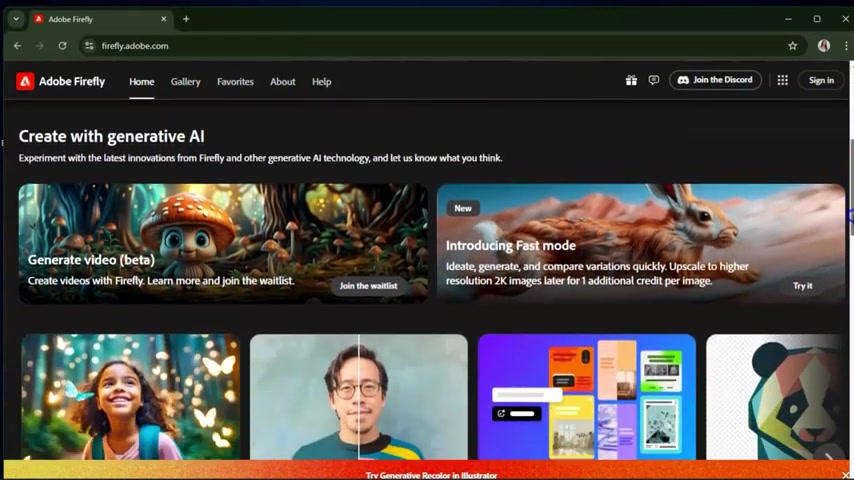The height and width of the screenshot is (480, 854).
Task: Open the Generate video (beta) card
Action: pos(223,244)
